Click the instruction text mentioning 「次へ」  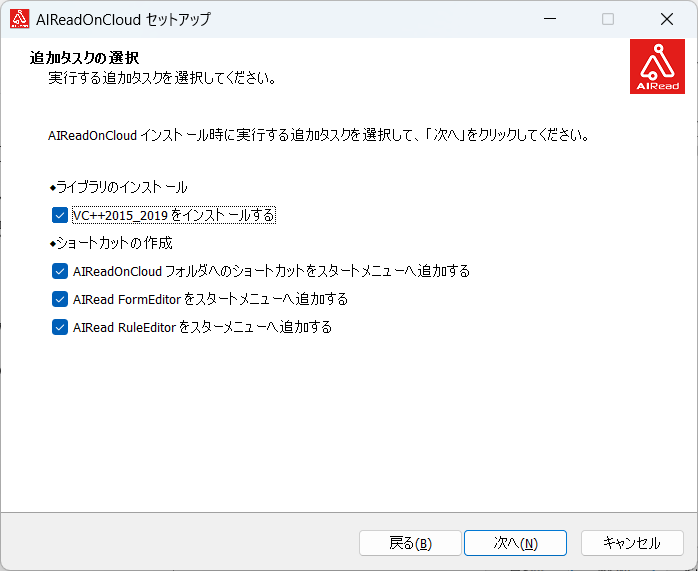319,135
